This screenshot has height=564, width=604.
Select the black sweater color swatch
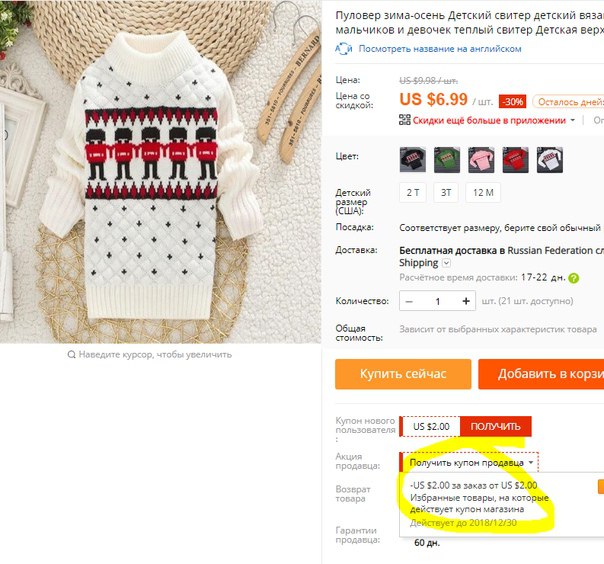[413, 159]
